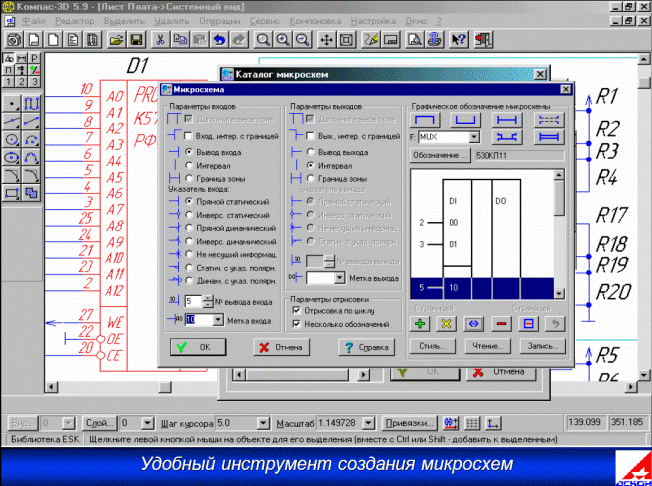Save the document with the floppy disk icon
The image size is (652, 486).
pos(136,40)
